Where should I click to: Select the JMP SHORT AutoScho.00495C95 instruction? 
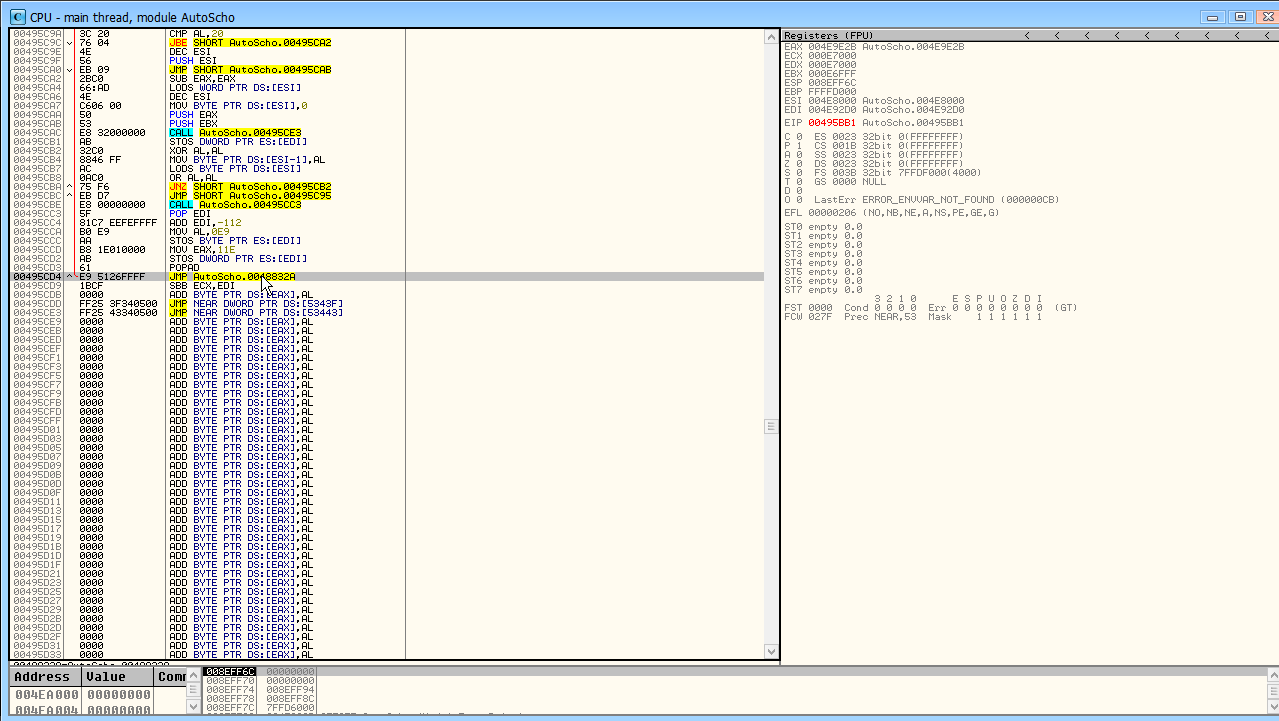pyautogui.click(x=250, y=195)
